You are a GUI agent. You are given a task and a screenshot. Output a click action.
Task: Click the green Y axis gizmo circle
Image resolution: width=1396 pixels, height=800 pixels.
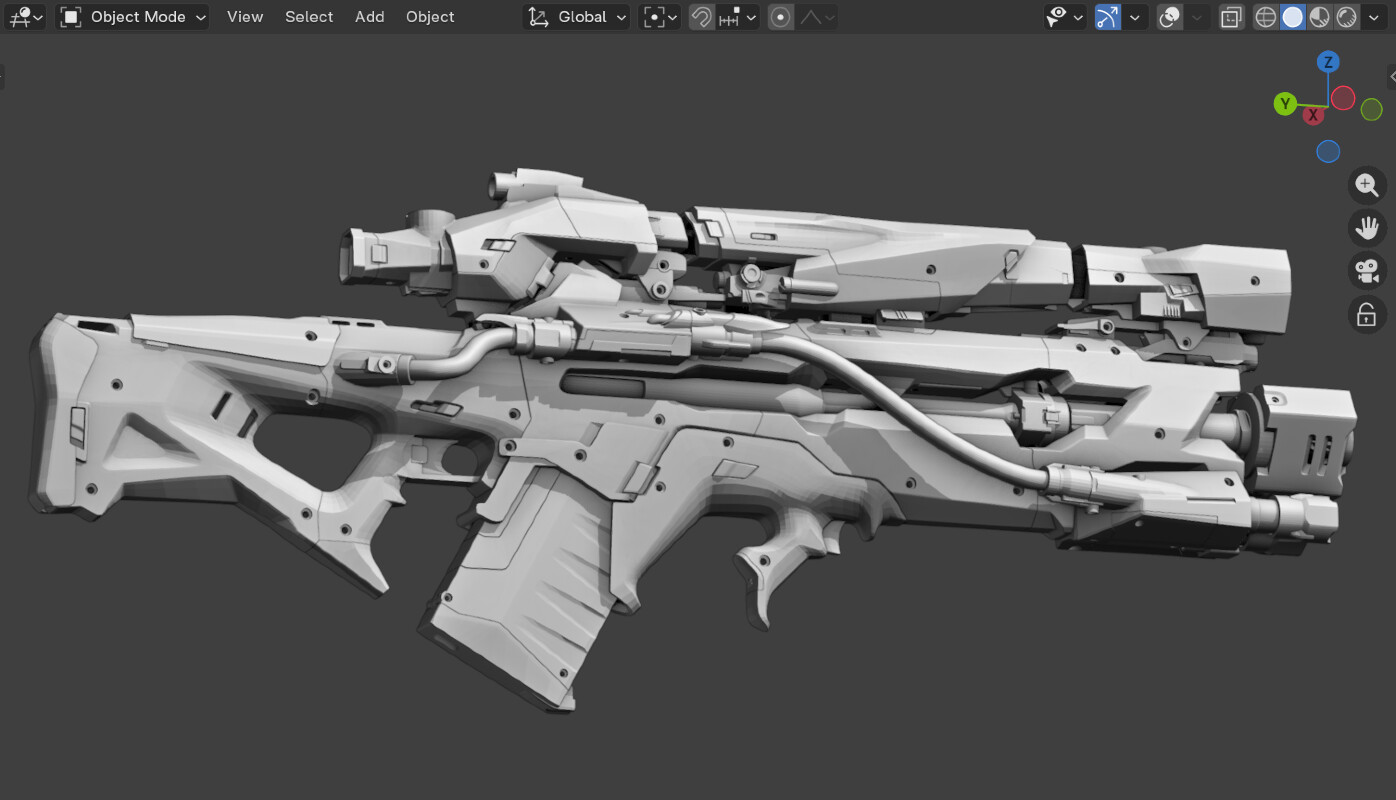pyautogui.click(x=1285, y=104)
